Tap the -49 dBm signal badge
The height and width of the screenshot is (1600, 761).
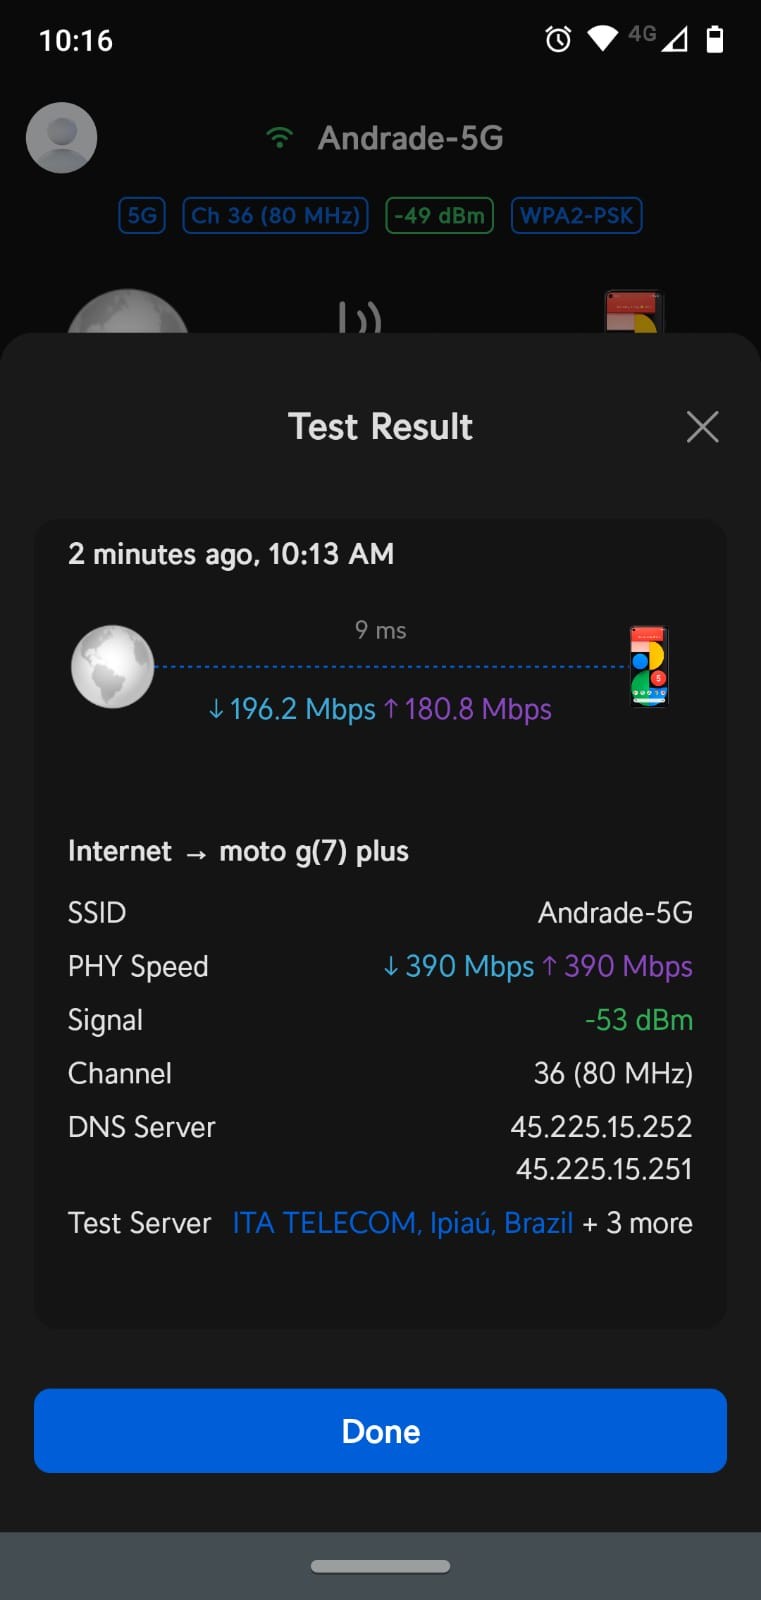click(x=439, y=216)
